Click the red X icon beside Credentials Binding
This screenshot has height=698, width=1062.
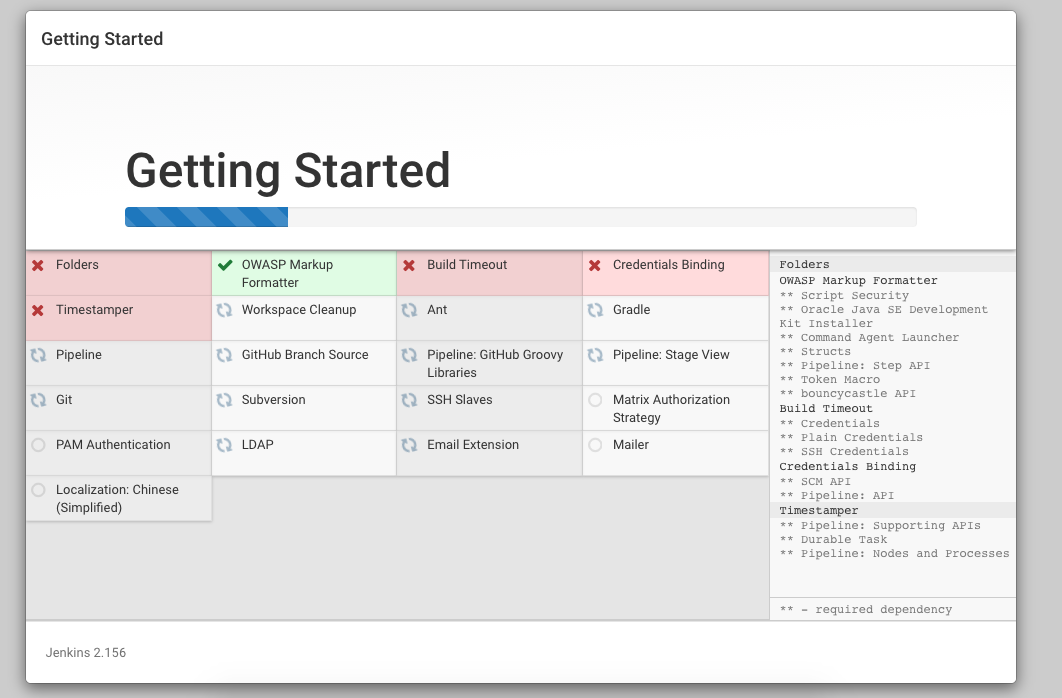595,265
